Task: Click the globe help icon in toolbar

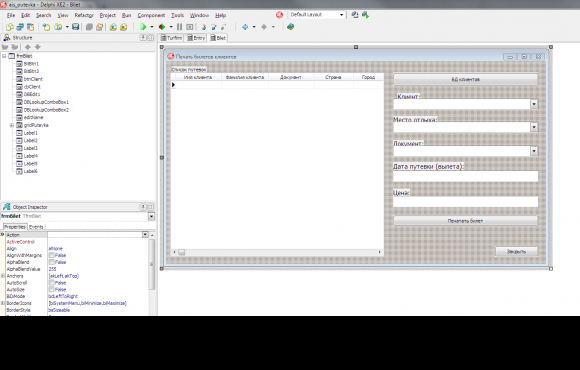Action: (x=291, y=27)
